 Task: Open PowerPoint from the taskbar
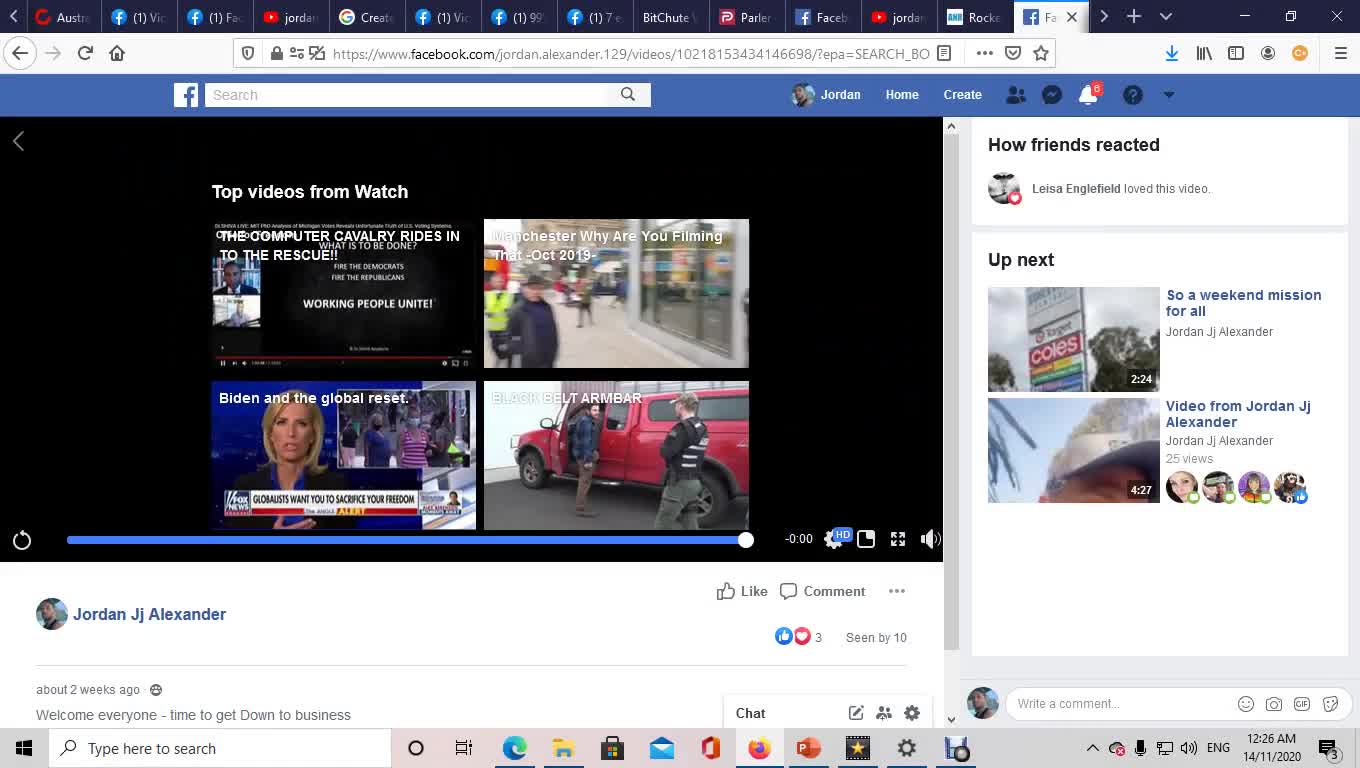tap(808, 748)
